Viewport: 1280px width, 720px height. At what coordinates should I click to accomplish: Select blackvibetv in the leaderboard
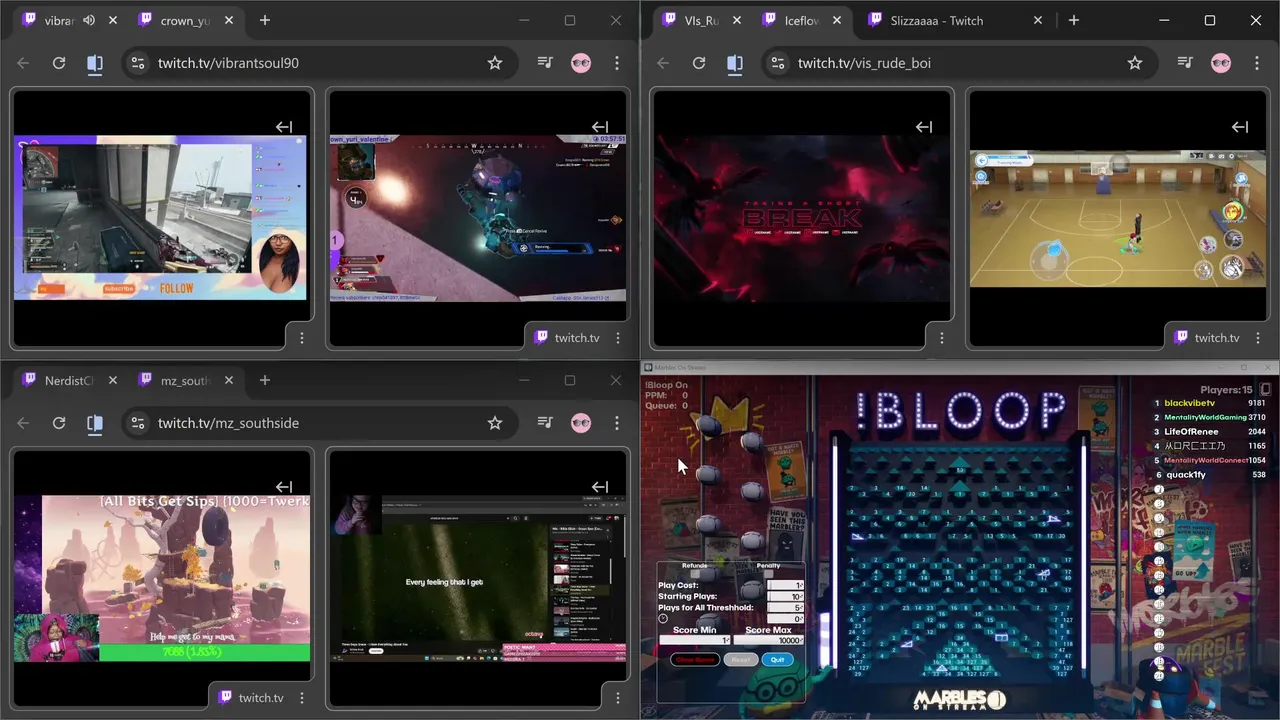click(x=1190, y=403)
